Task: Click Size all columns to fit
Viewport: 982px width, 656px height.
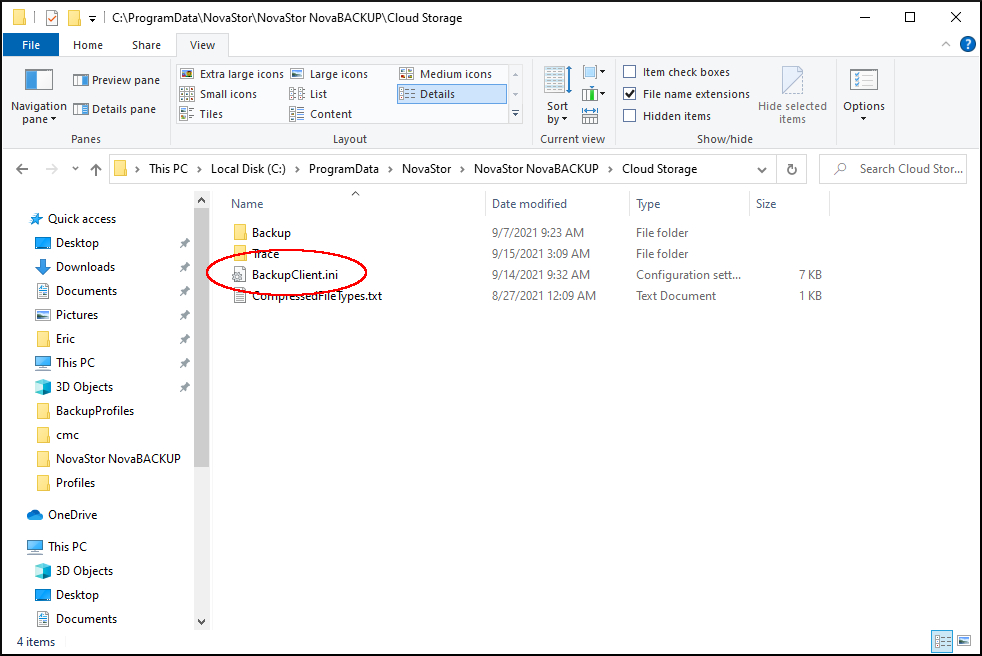Action: (590, 116)
